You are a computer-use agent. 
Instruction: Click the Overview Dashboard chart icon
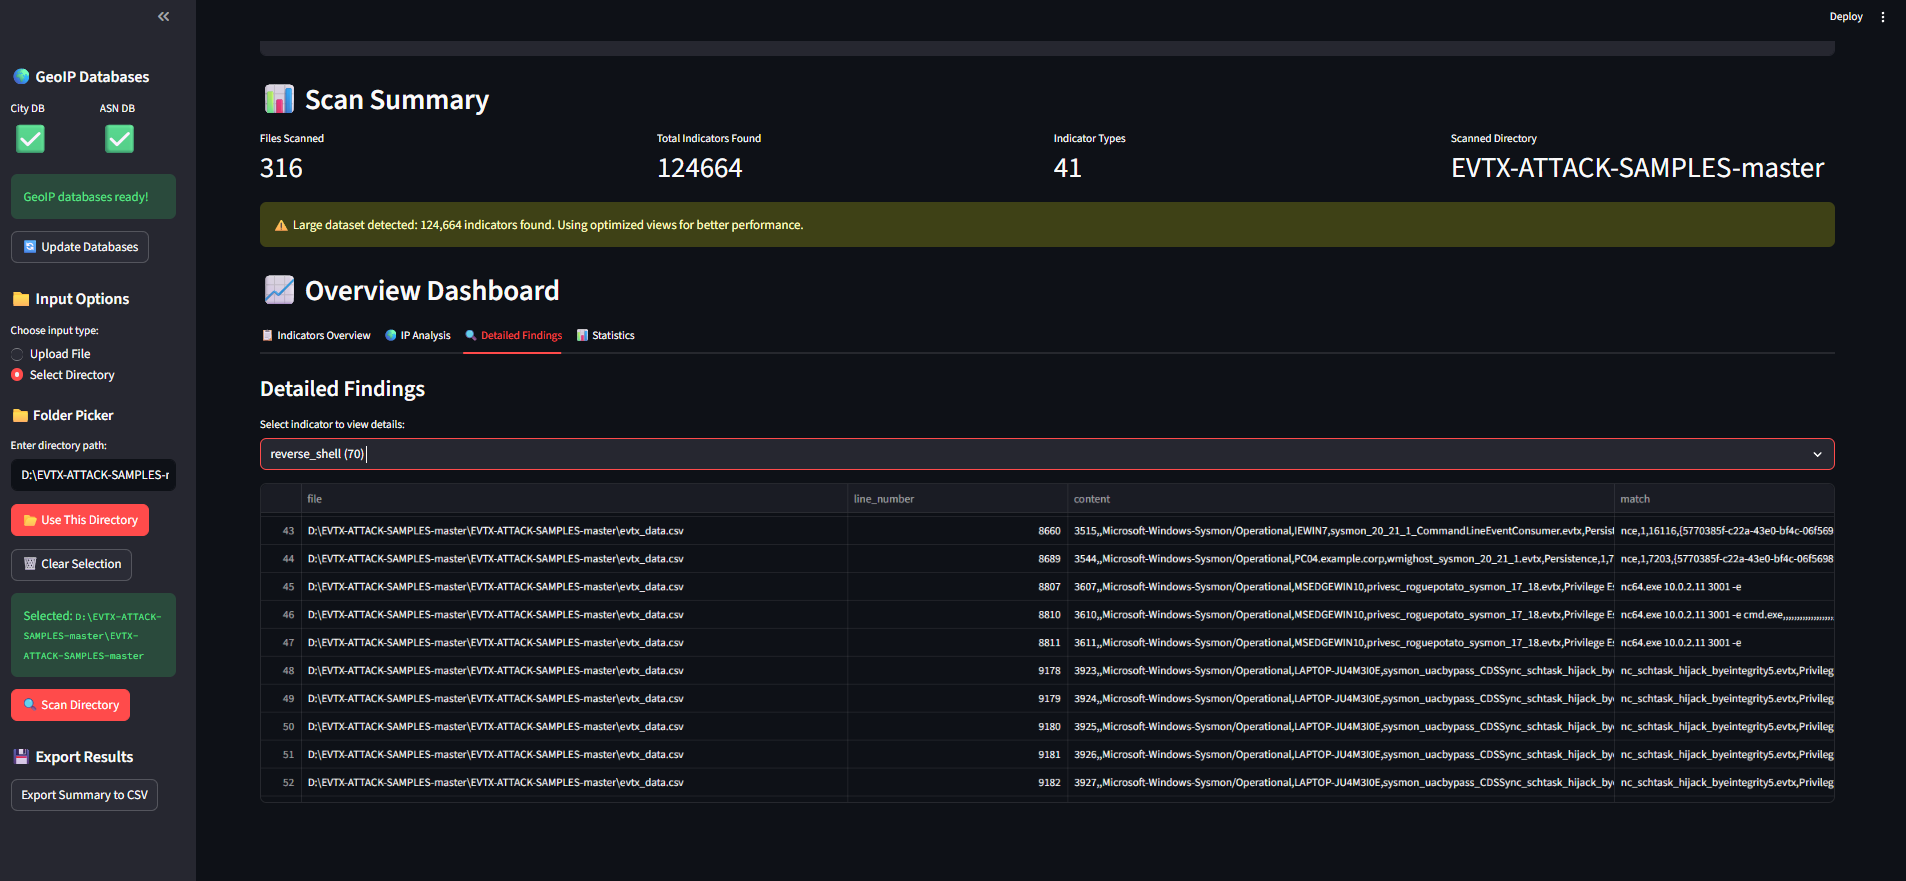(279, 290)
